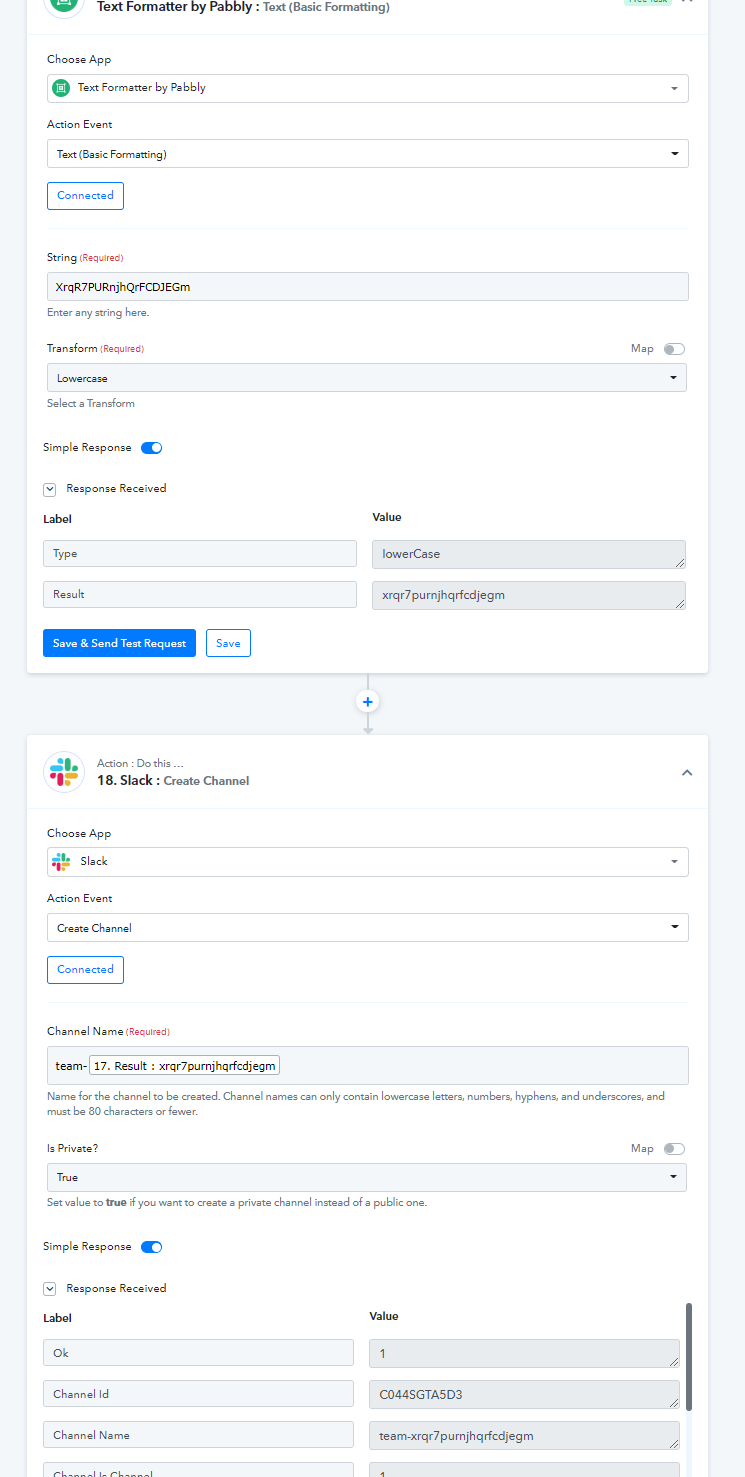Viewport: 745px width, 1477px height.
Task: Click the plus icon to add a step
Action: pos(368,702)
